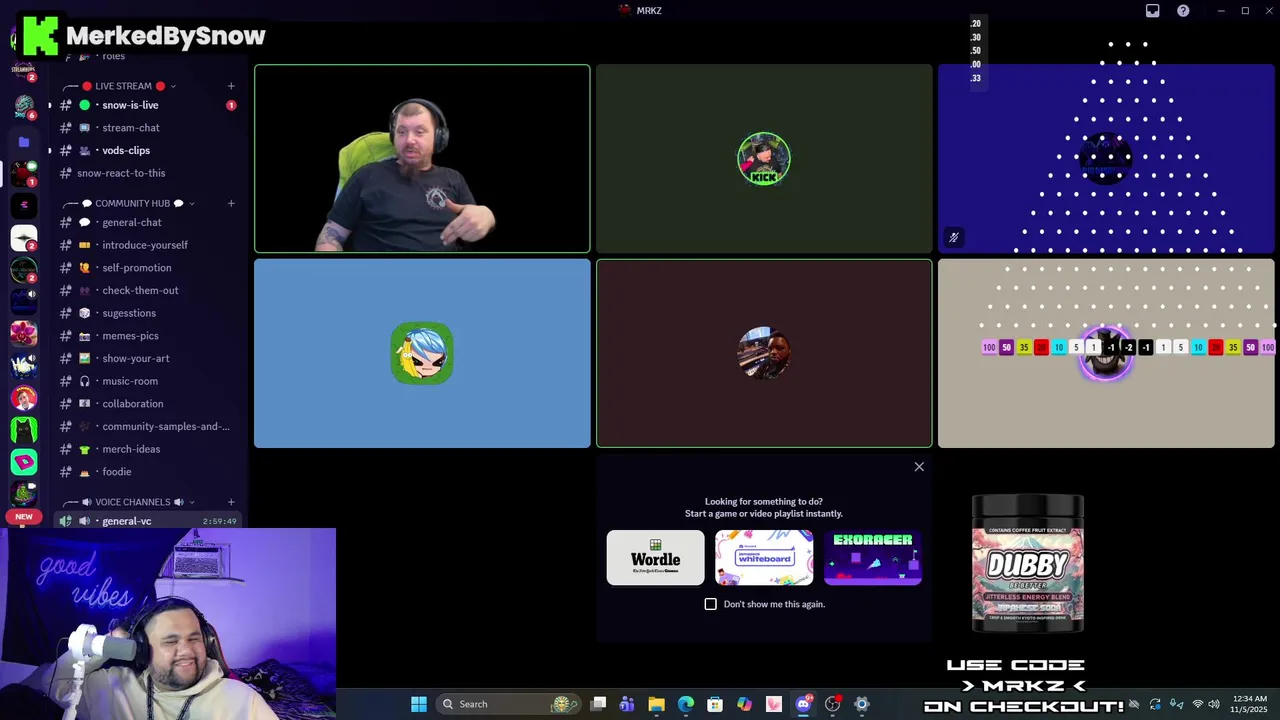This screenshot has height=720, width=1280.
Task: Switch to Discord in the taskbar
Action: click(803, 704)
